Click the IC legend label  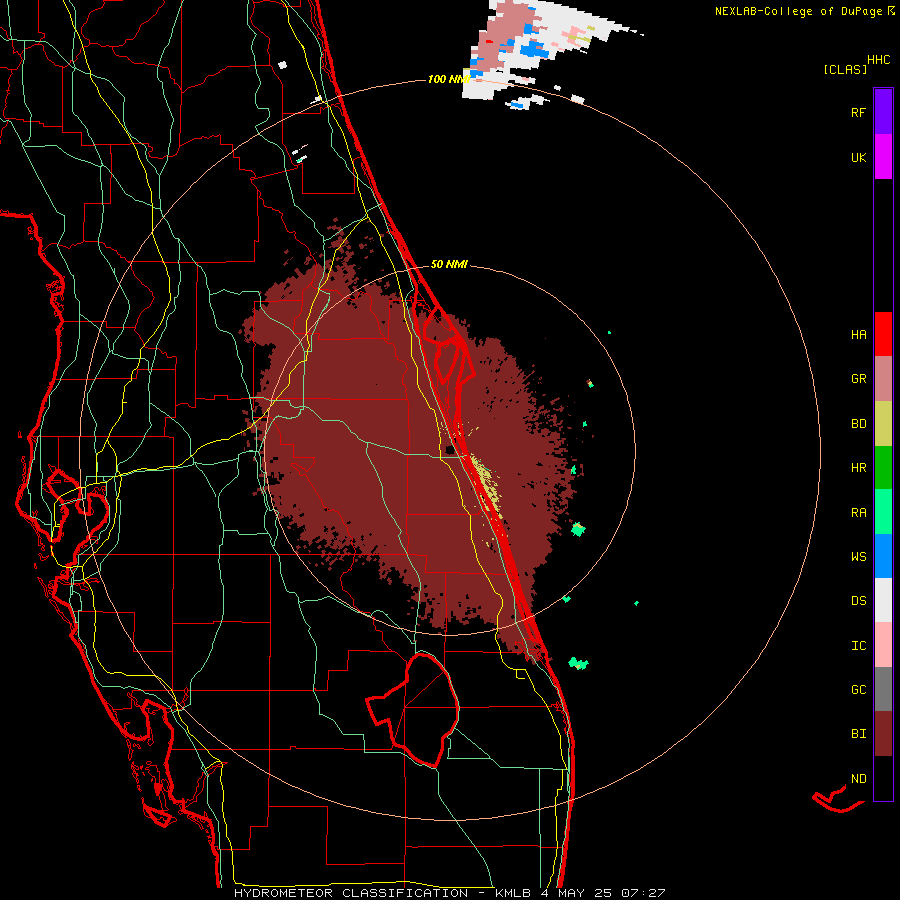point(858,646)
